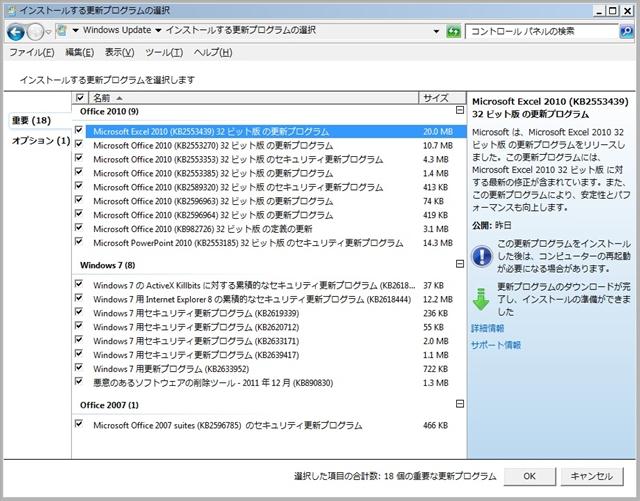Click the window title bar icon
The height and width of the screenshot is (501, 640).
click(x=12, y=10)
